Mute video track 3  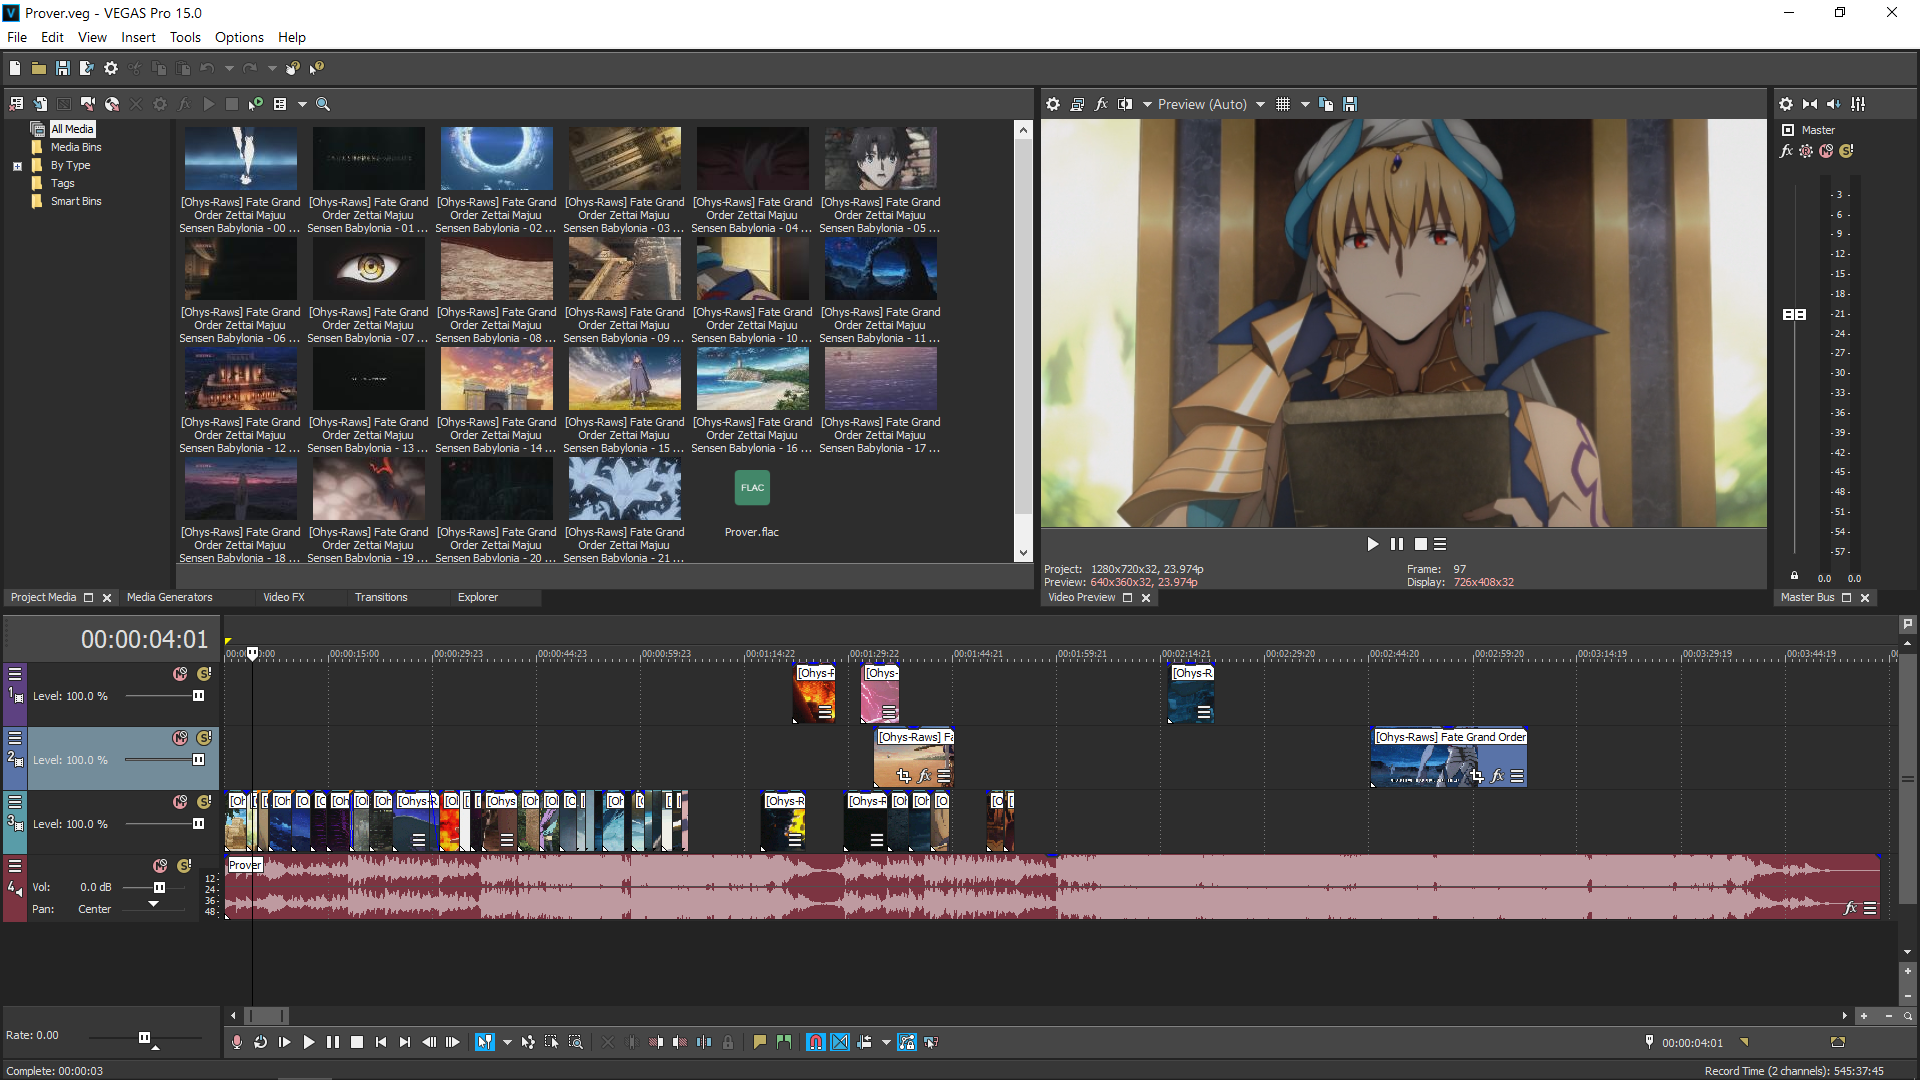point(180,802)
